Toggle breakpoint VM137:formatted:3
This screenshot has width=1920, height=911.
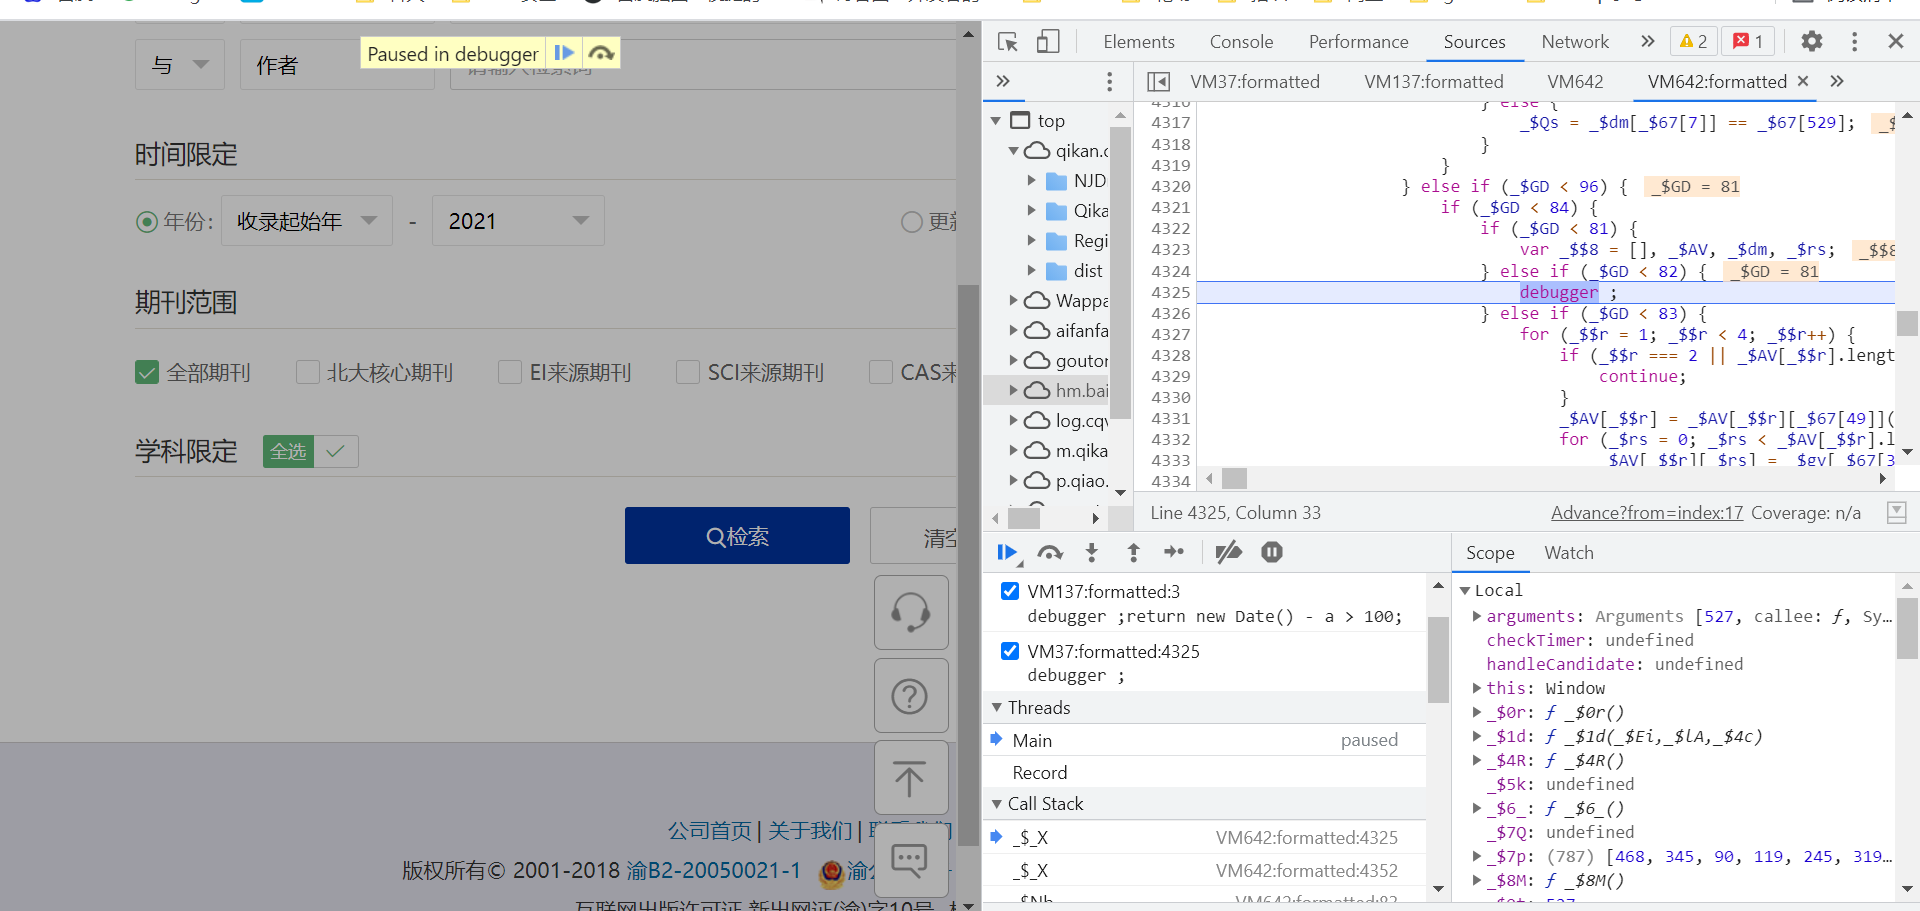click(1010, 591)
